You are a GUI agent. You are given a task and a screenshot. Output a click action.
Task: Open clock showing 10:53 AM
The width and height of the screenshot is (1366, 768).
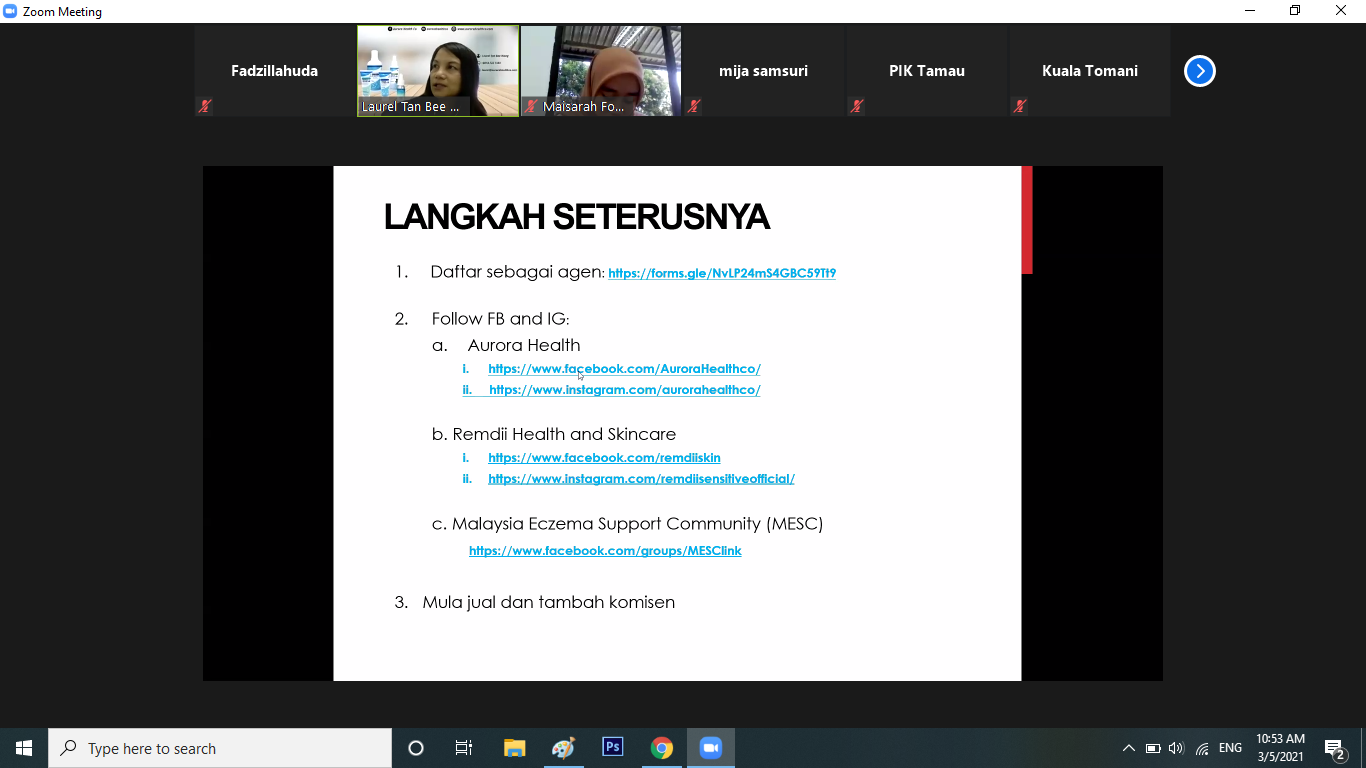click(x=1280, y=748)
